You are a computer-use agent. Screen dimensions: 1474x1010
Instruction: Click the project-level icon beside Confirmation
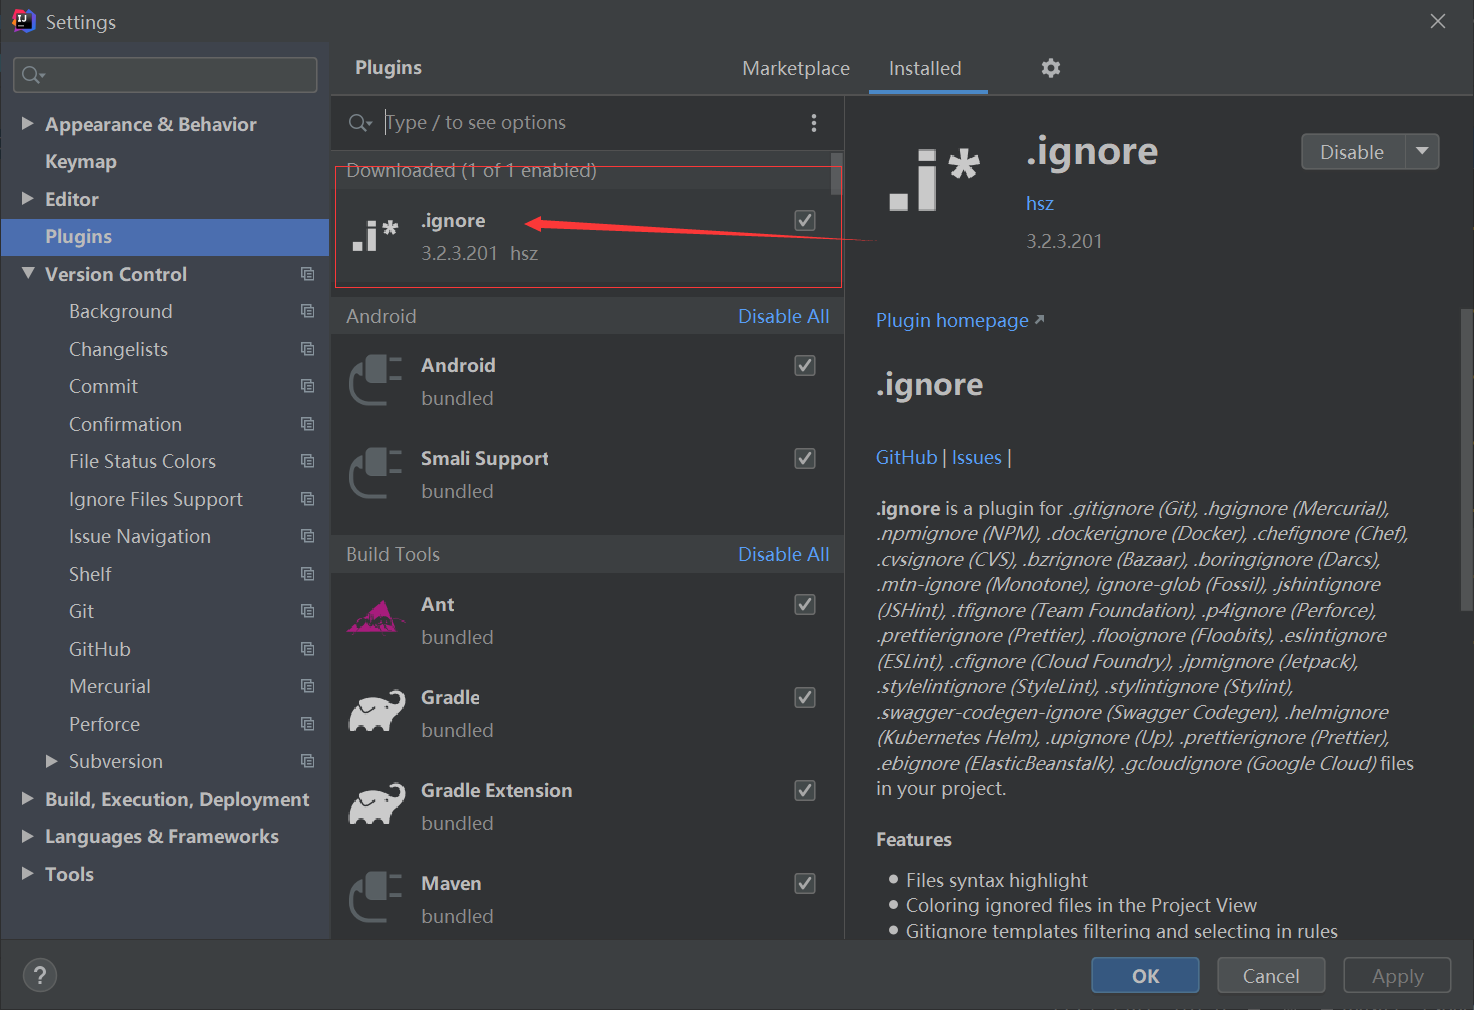pos(307,424)
